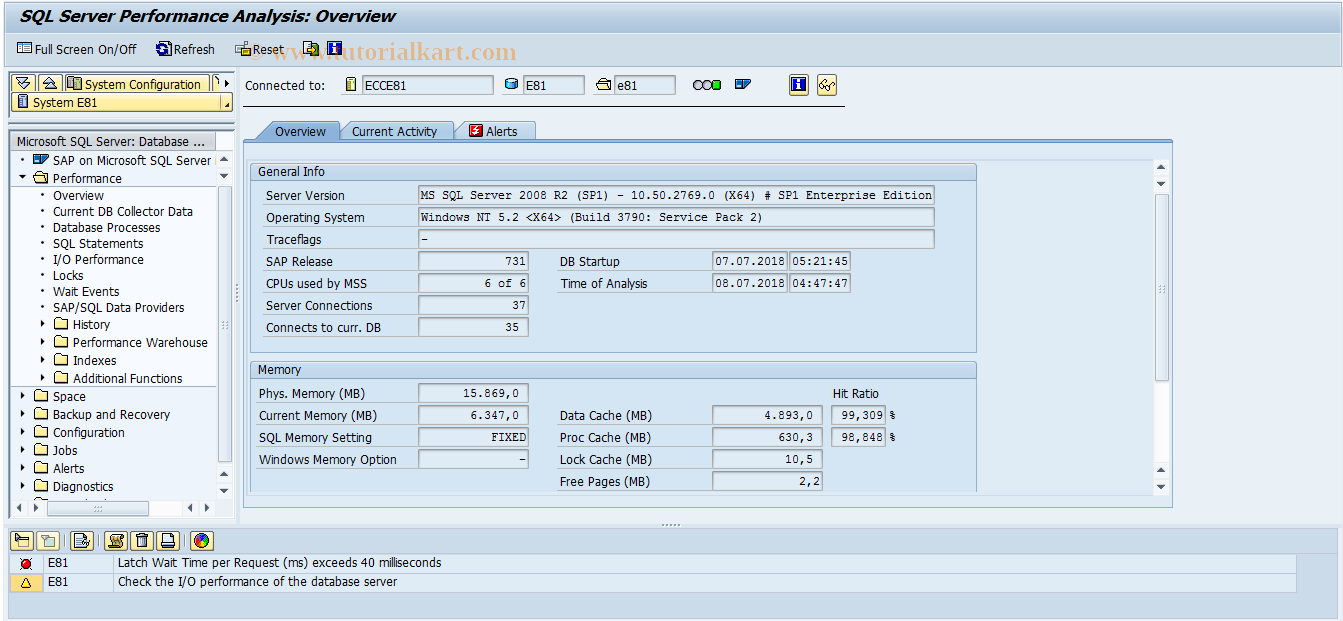Collapse the Performance folder
Viewport: 1343px width, 621px height.
[x=22, y=178]
